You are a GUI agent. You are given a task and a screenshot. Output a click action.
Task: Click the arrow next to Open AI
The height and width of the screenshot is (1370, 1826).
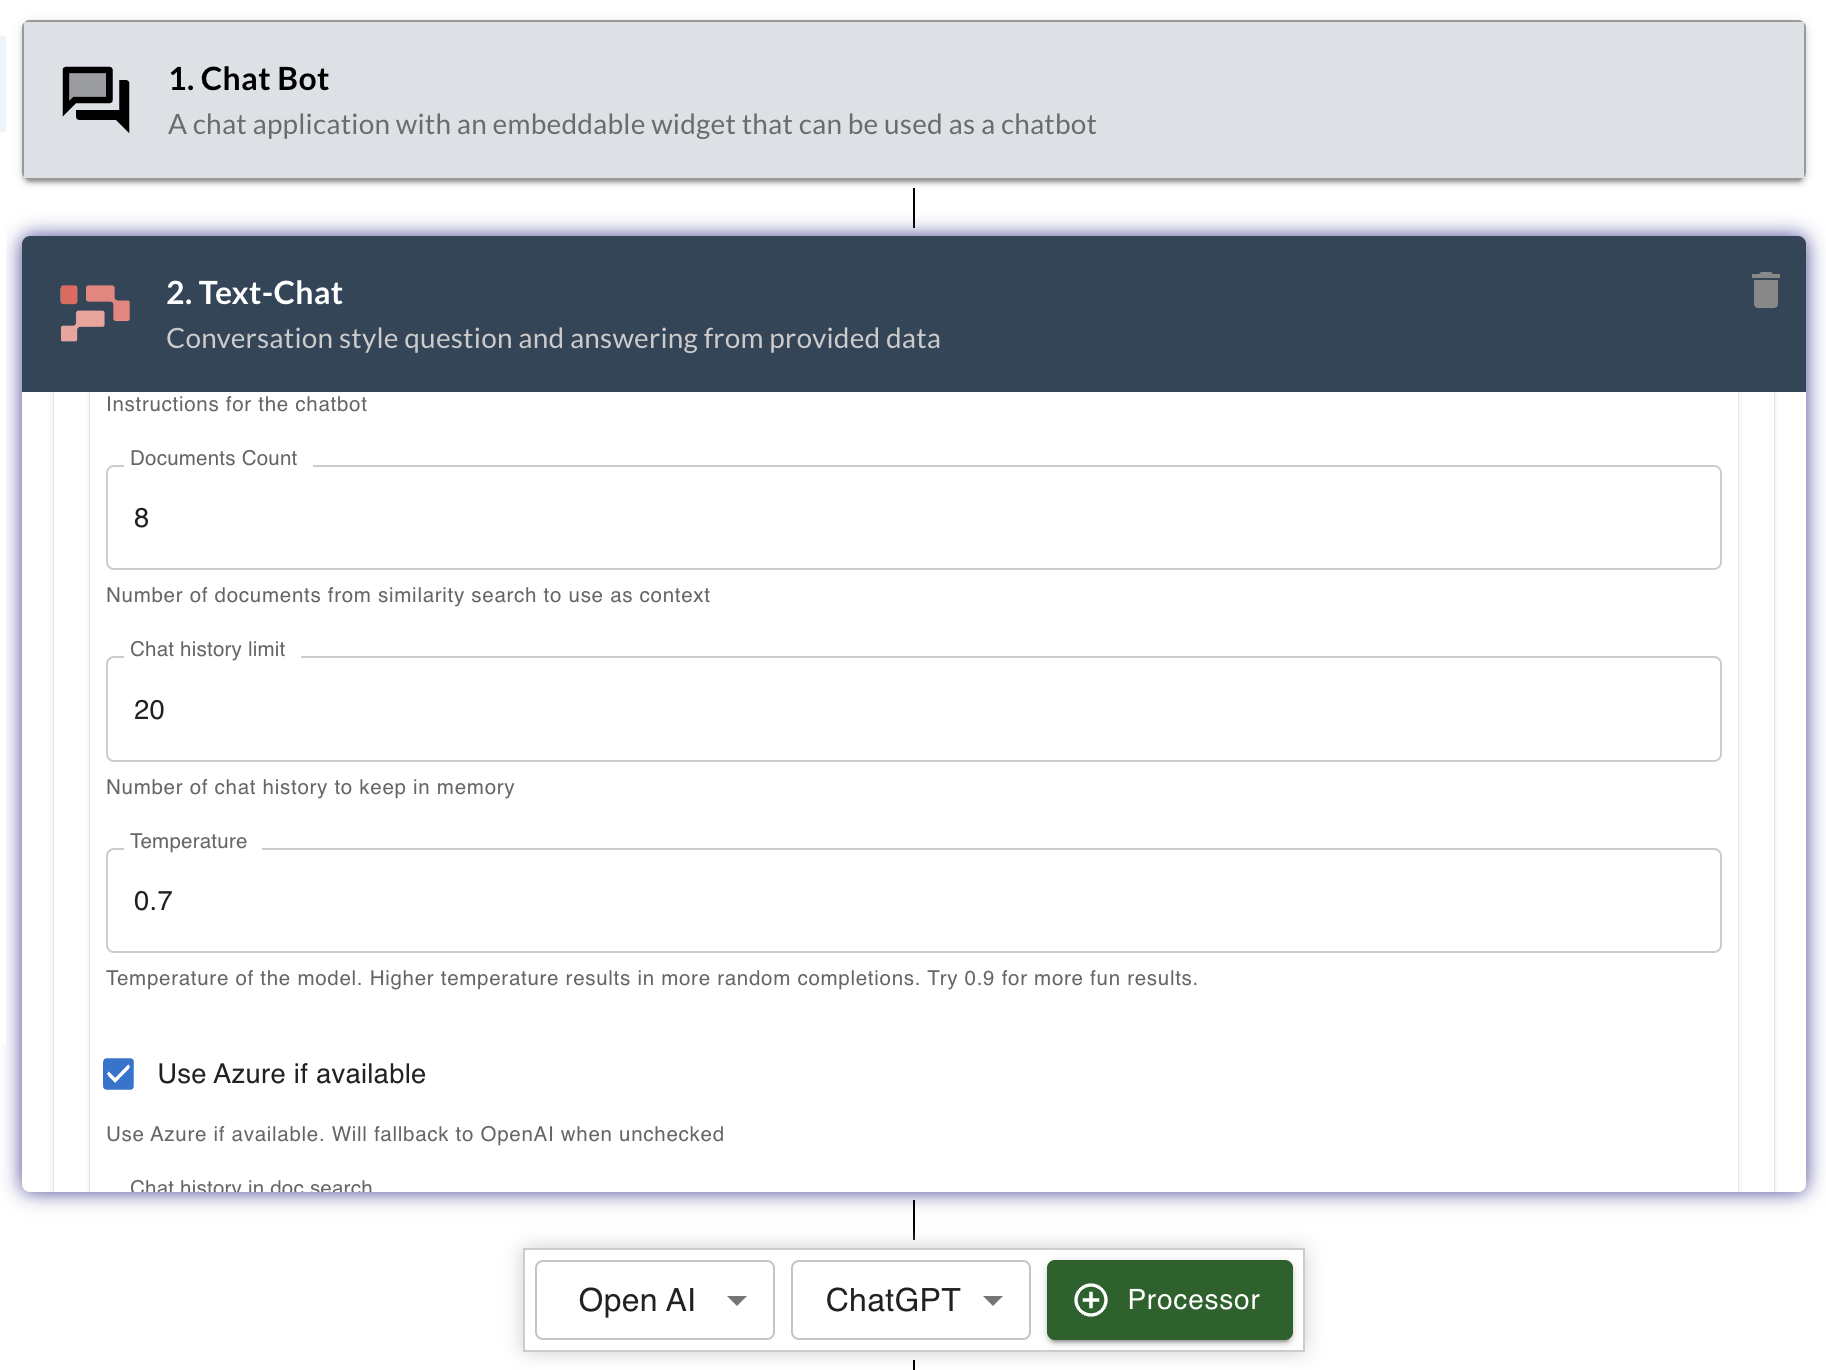pyautogui.click(x=737, y=1301)
